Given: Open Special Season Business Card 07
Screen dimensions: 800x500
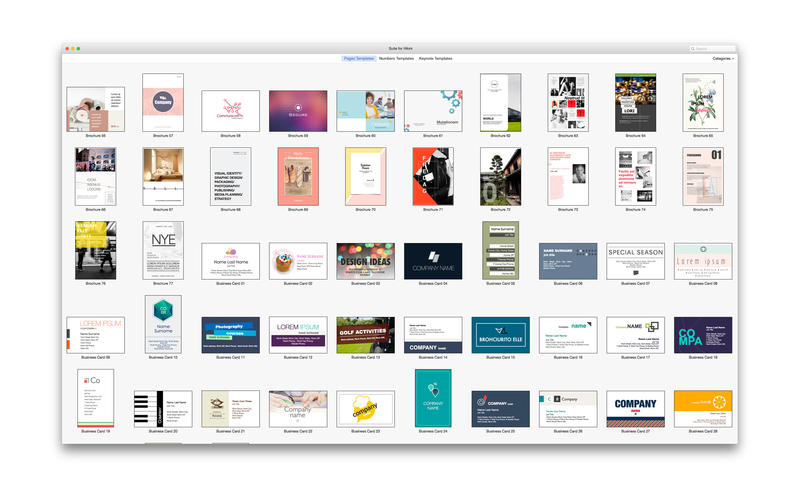Looking at the screenshot, I should tap(636, 261).
